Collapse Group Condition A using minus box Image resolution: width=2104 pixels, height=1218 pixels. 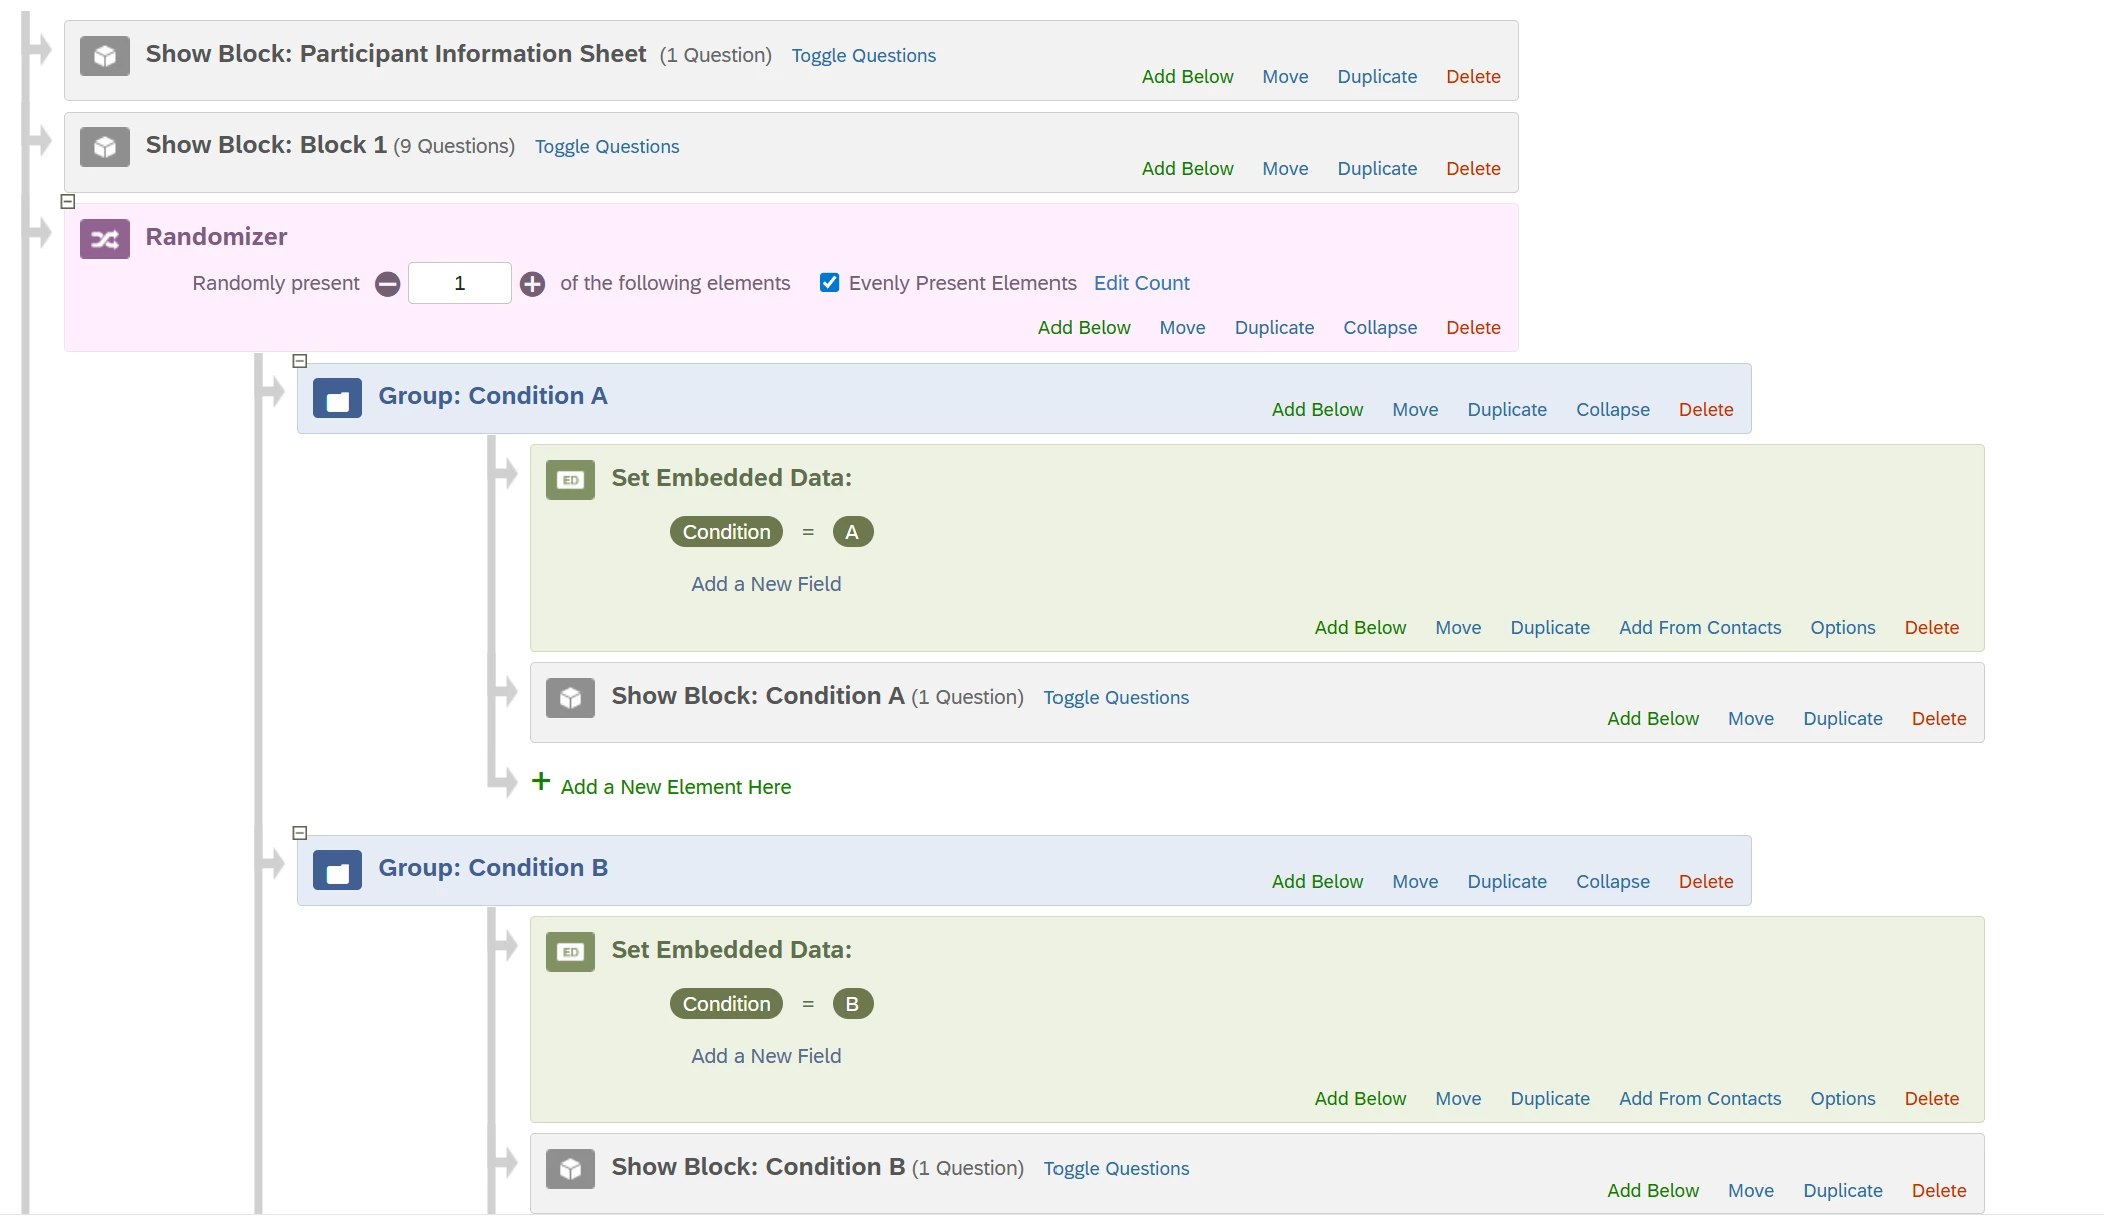(300, 361)
